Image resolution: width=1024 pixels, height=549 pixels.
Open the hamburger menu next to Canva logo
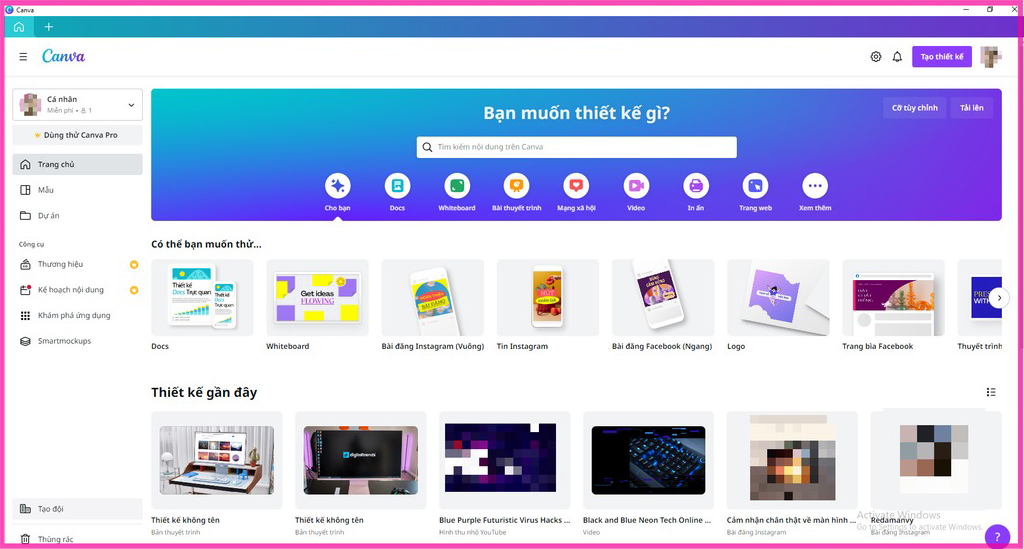(23, 57)
